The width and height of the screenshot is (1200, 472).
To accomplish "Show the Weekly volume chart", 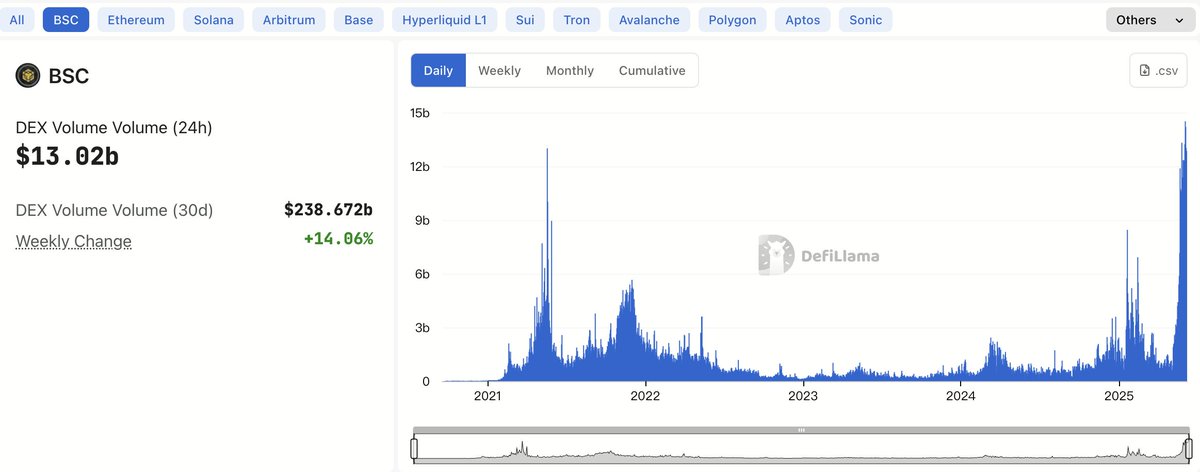I will [499, 70].
